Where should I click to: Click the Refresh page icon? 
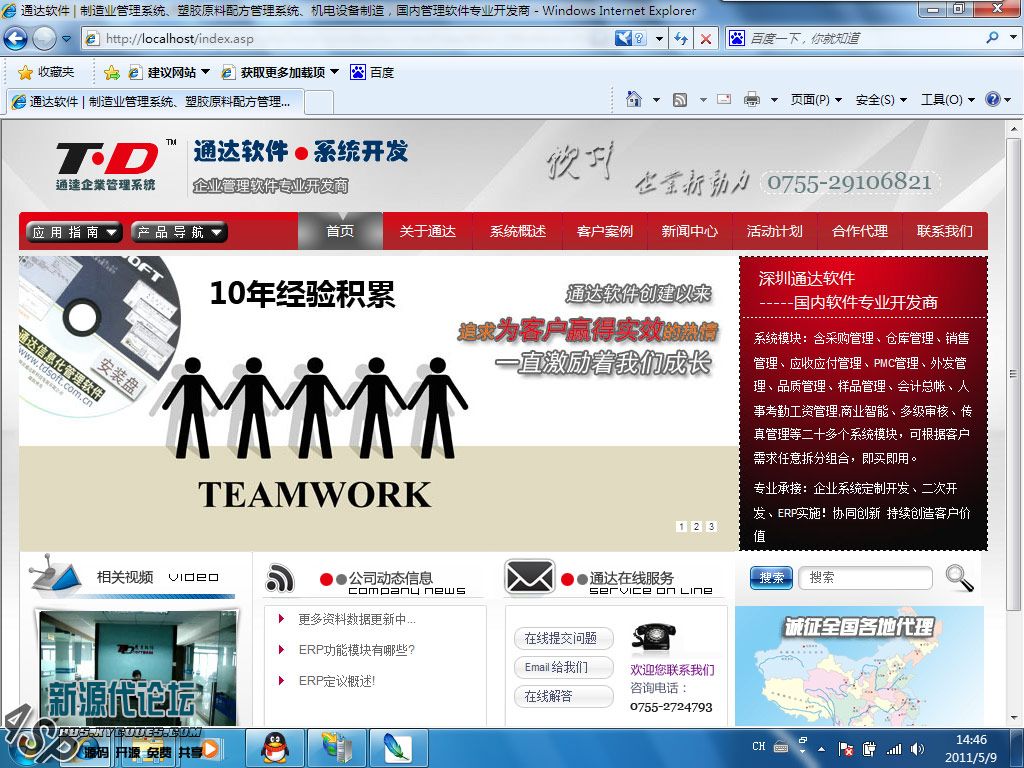tap(680, 39)
